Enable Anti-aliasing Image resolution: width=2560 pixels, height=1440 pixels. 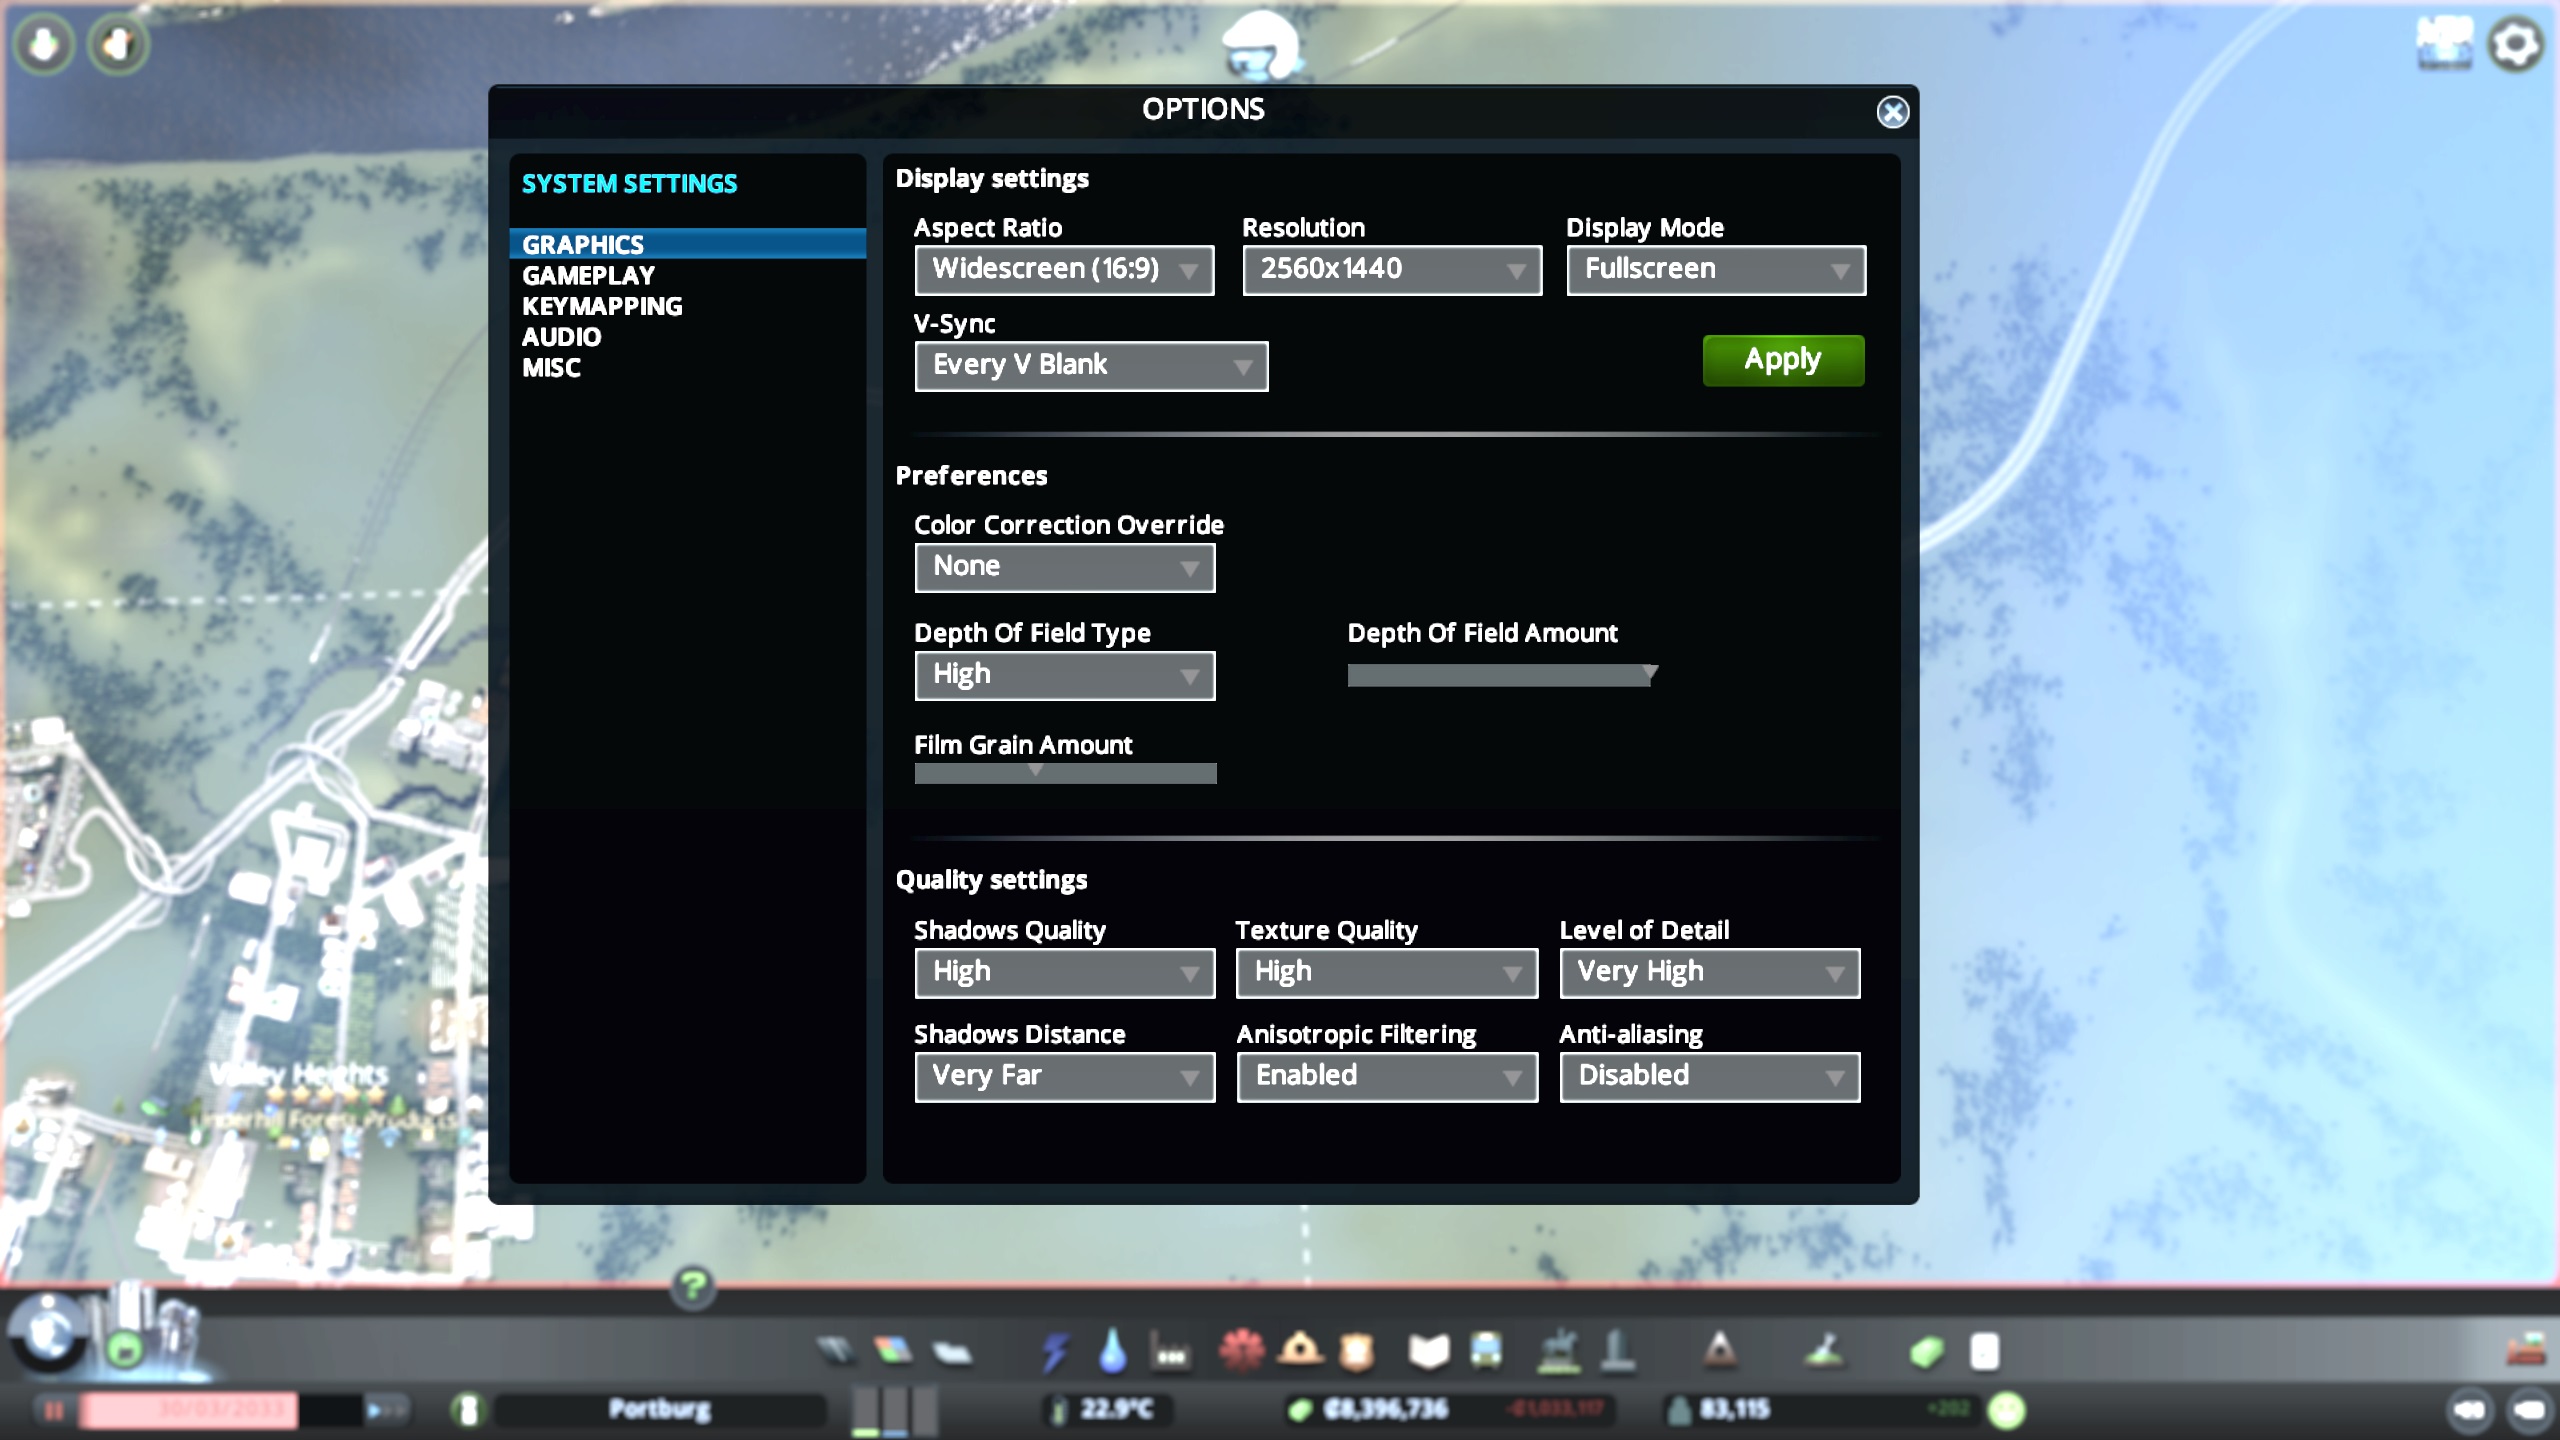pos(1709,1076)
